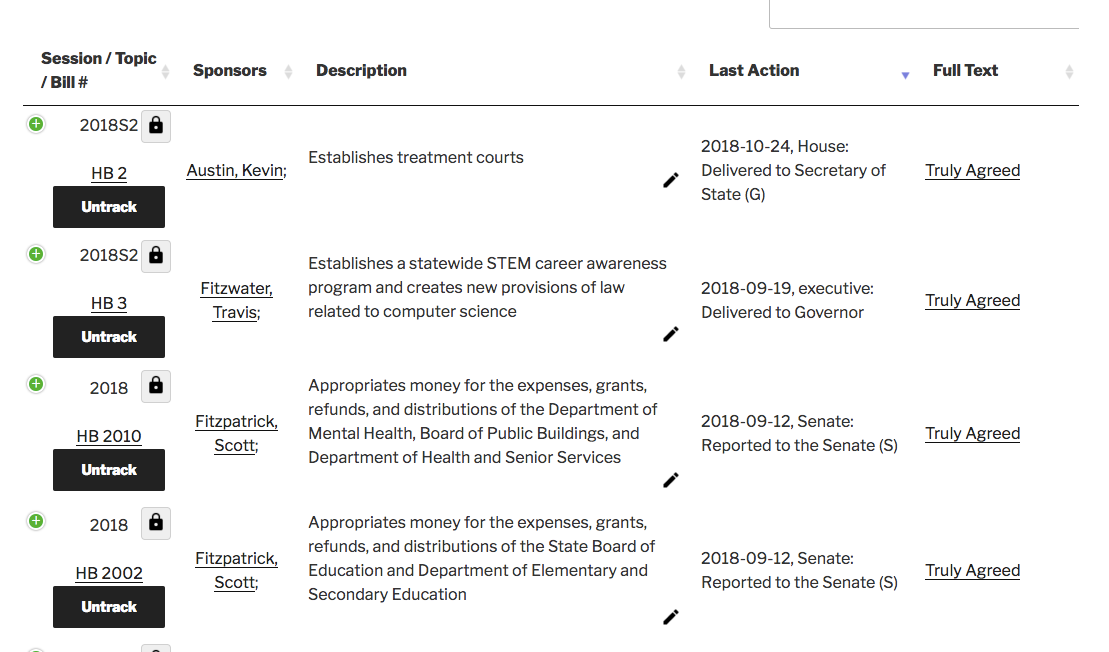Sort table by Last Action column
This screenshot has width=1109, height=652.
click(754, 71)
